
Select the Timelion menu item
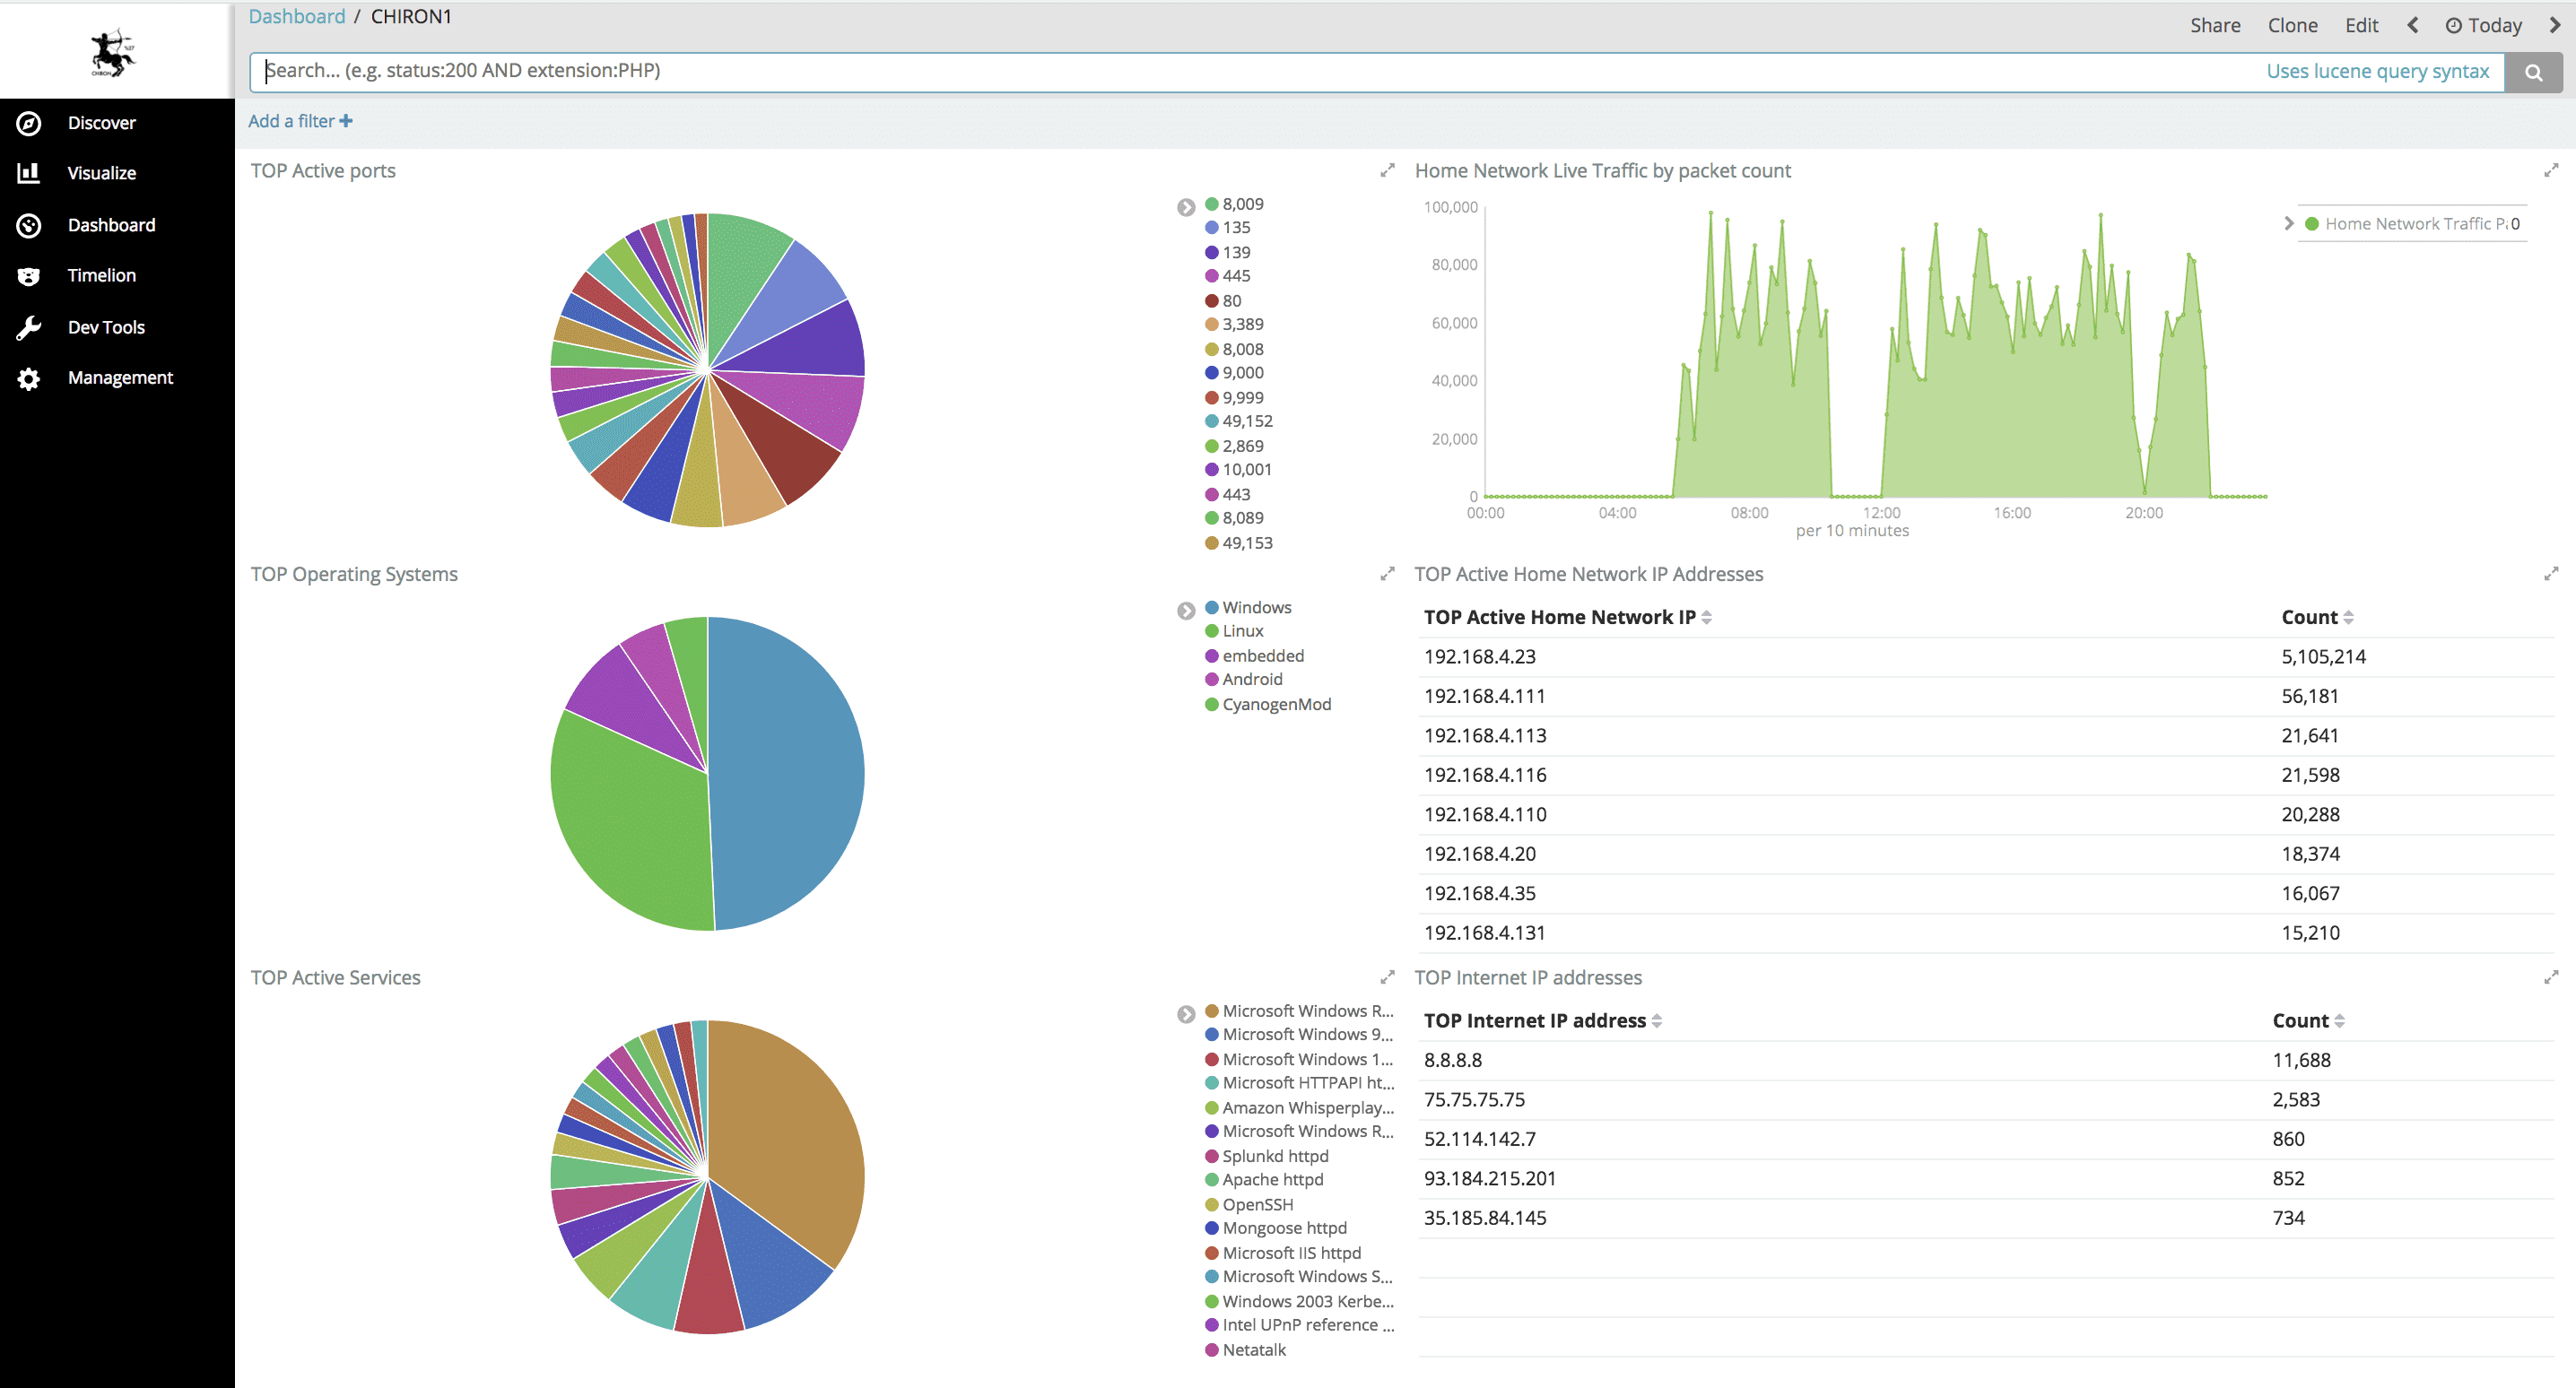click(x=101, y=275)
